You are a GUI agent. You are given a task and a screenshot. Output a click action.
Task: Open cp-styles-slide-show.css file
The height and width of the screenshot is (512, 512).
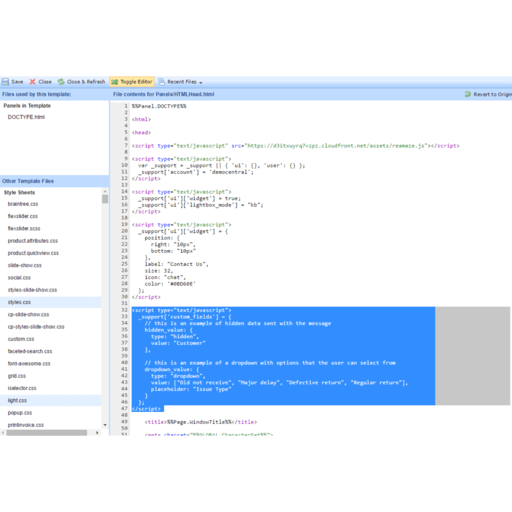click(x=36, y=327)
